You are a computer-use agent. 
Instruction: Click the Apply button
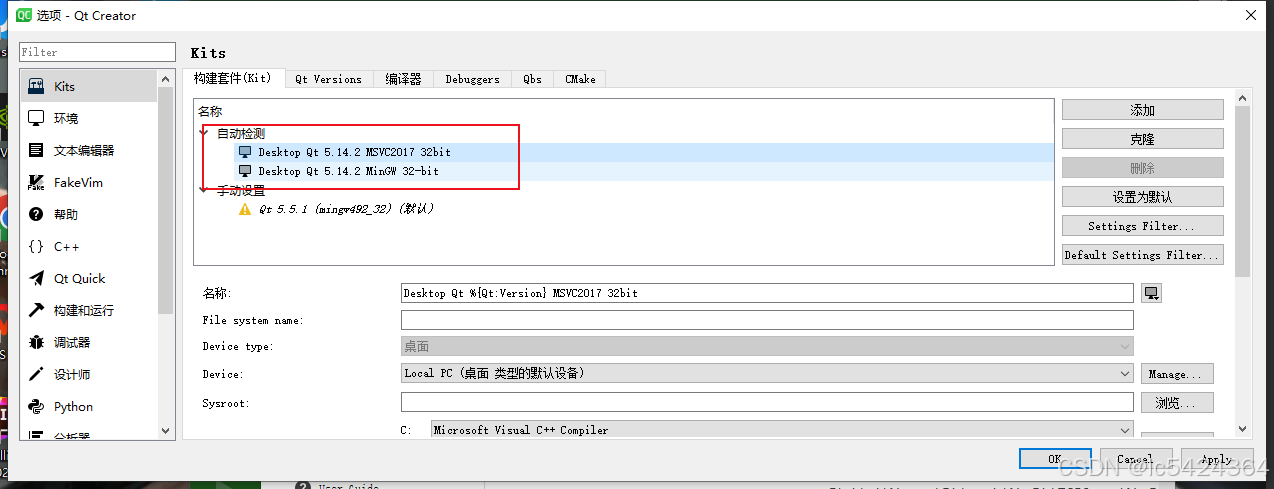[x=1216, y=458]
